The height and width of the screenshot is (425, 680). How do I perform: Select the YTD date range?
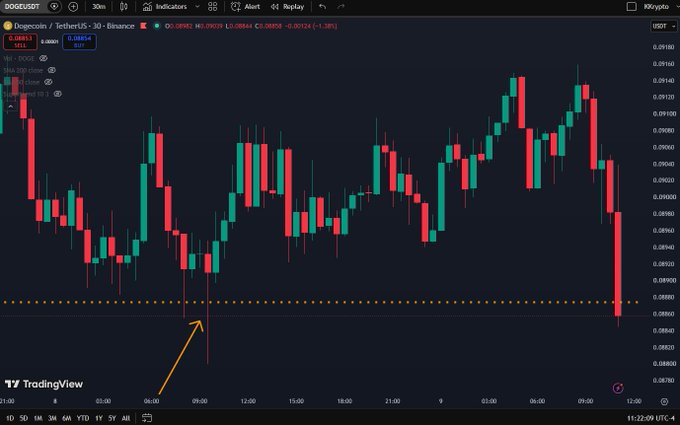[x=83, y=418]
